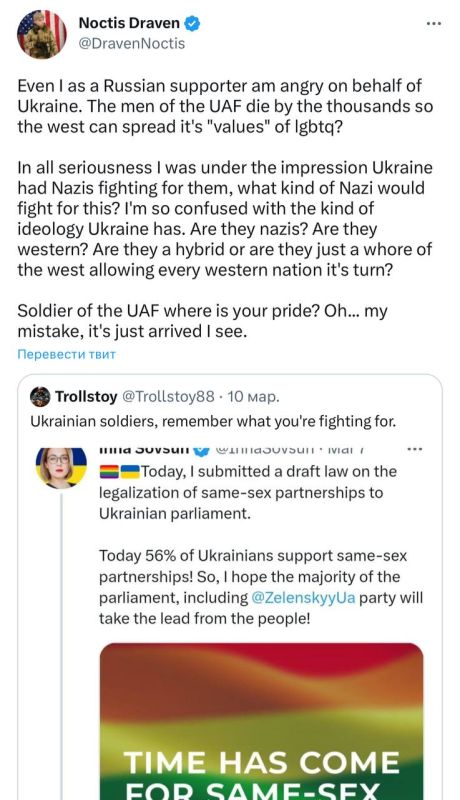Open the TIME HAS COME image
The width and height of the screenshot is (460, 800).
261,721
